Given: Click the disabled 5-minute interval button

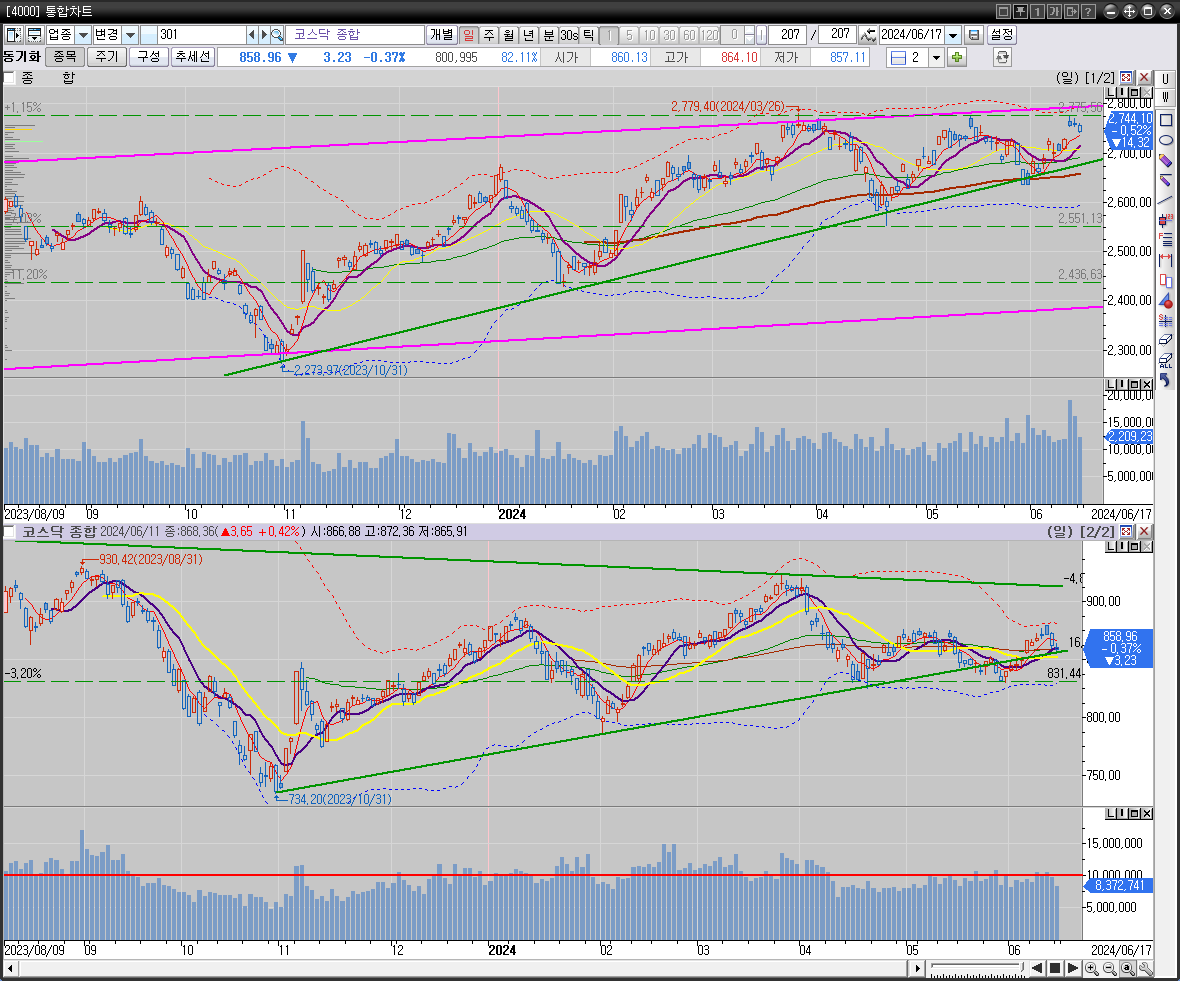Looking at the screenshot, I should pos(629,35).
